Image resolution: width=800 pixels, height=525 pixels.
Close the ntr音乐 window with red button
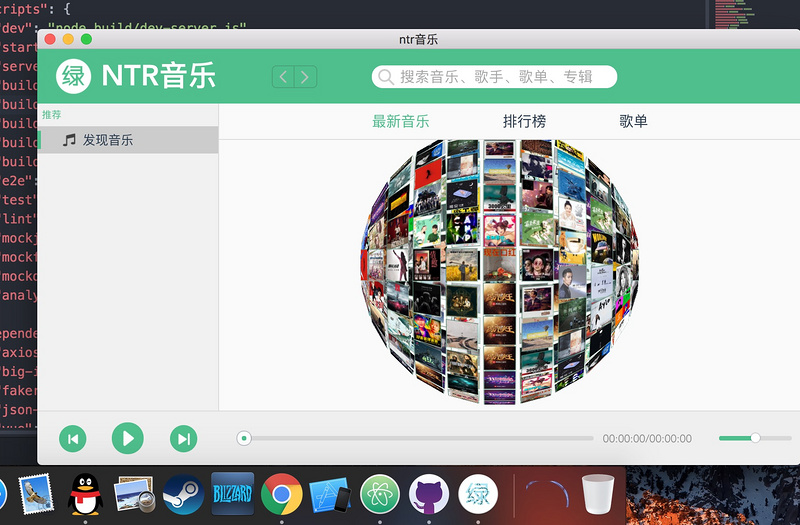tap(50, 39)
